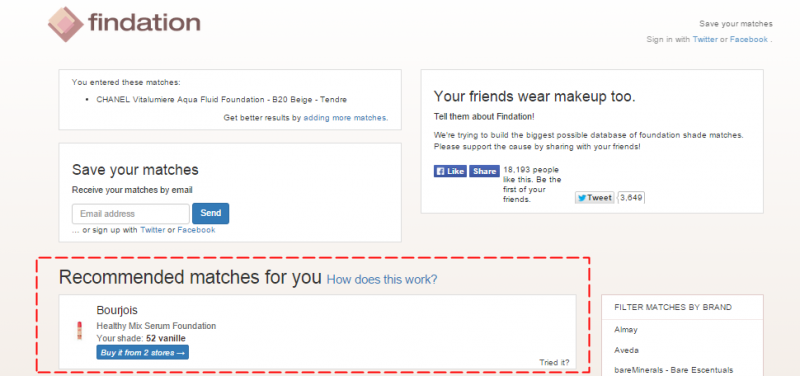800x376 pixels.
Task: Focus the Email address input field
Action: coord(131,214)
